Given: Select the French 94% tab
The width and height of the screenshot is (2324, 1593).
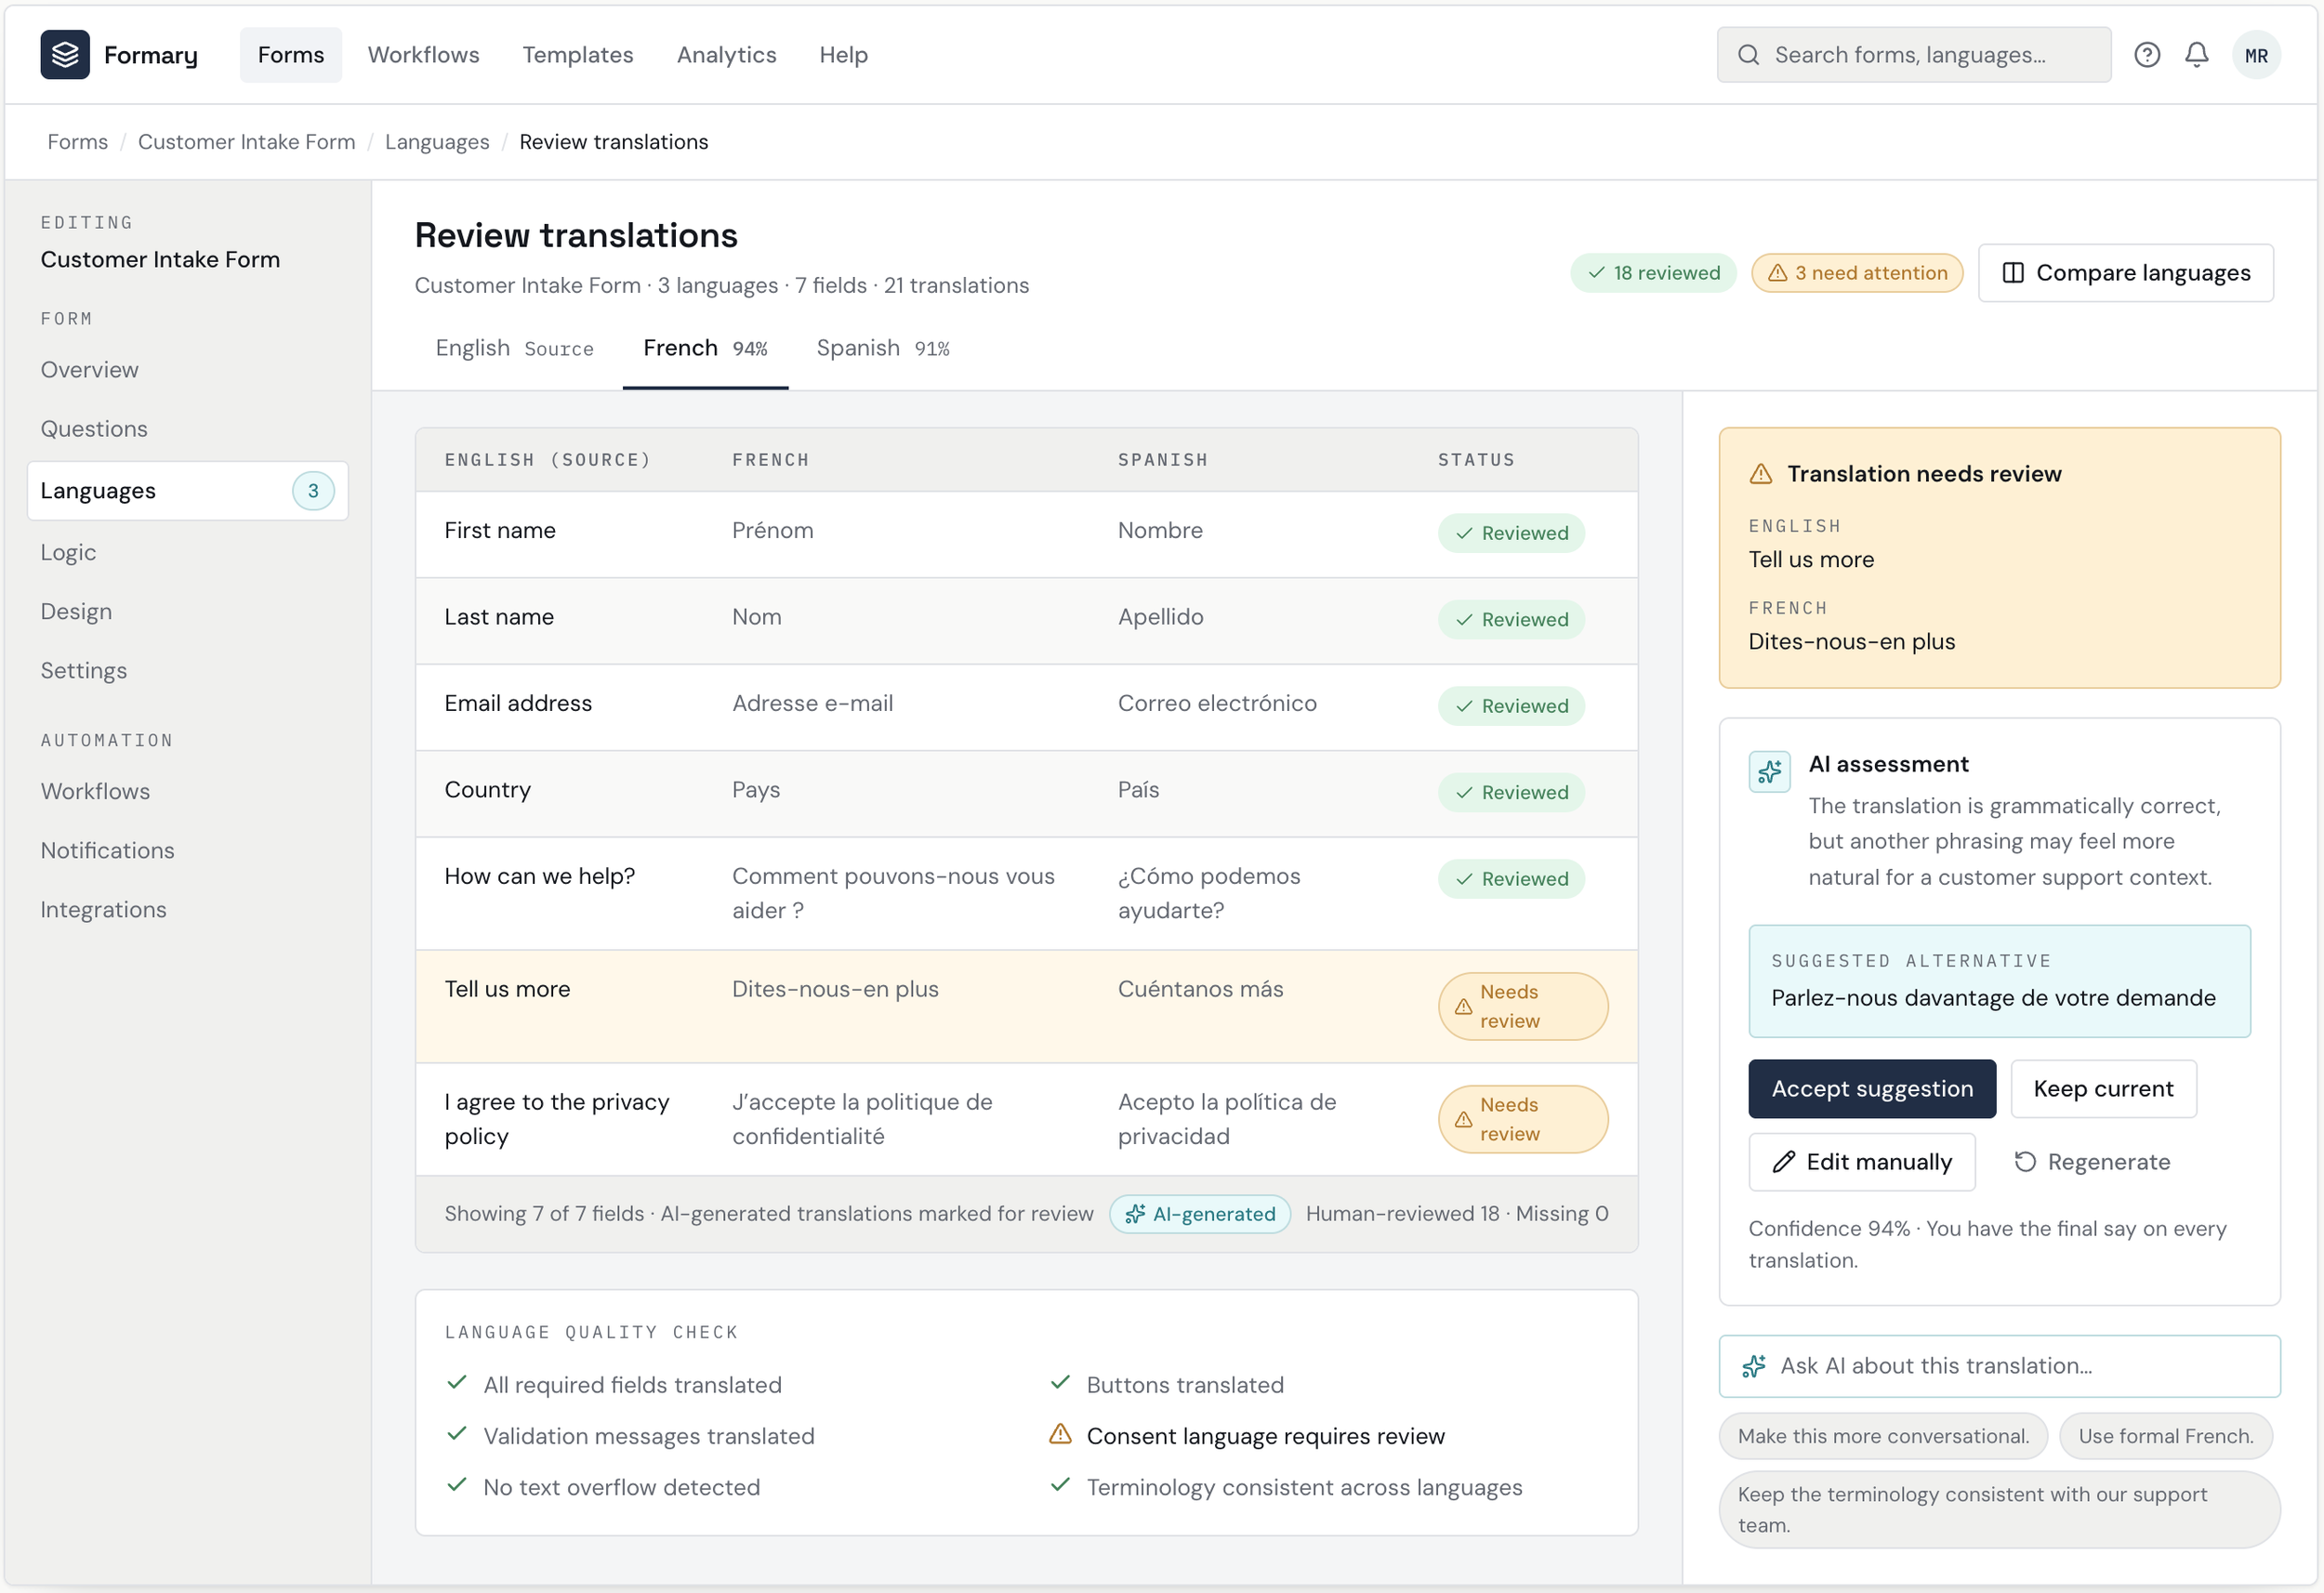Looking at the screenshot, I should click(705, 348).
